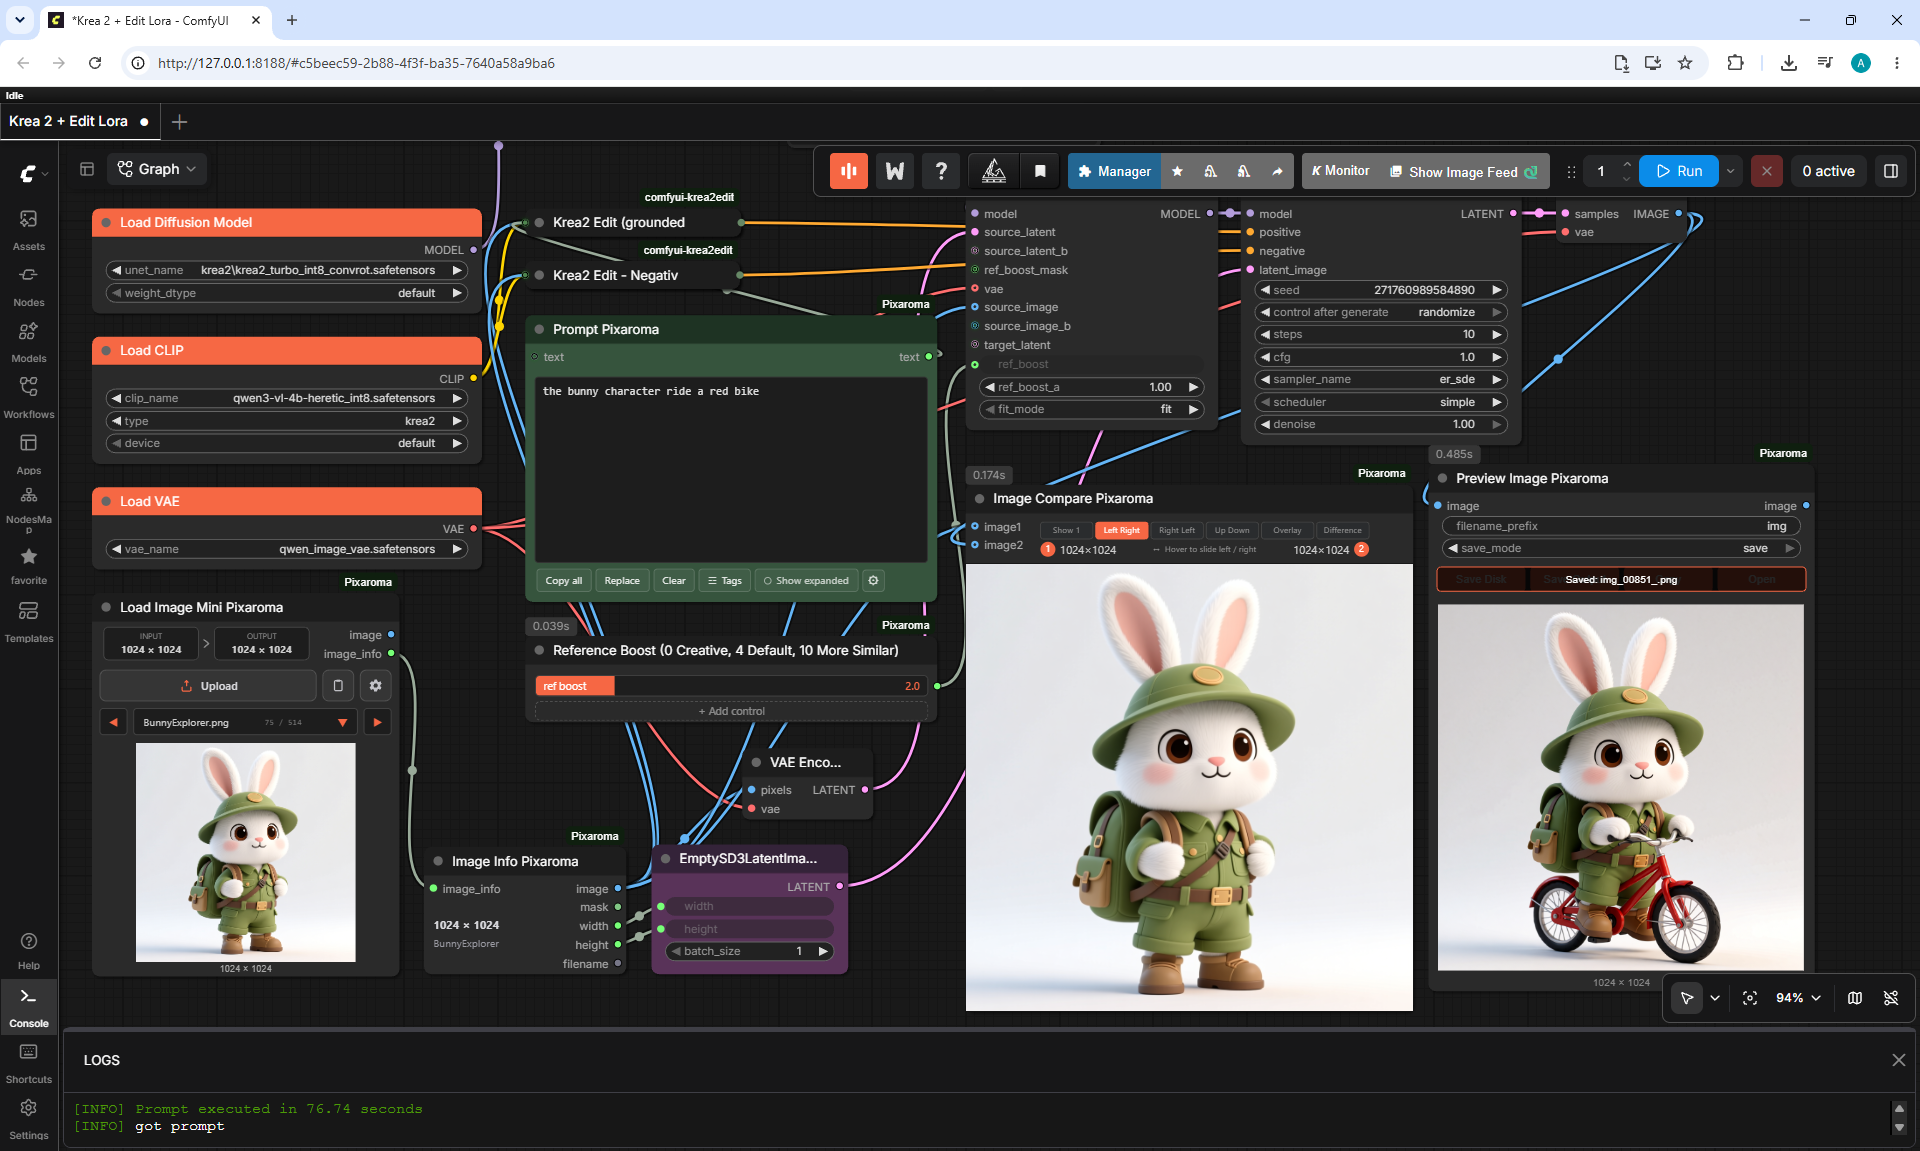Open the vae_name selector
The width and height of the screenshot is (1920, 1151).
286,549
